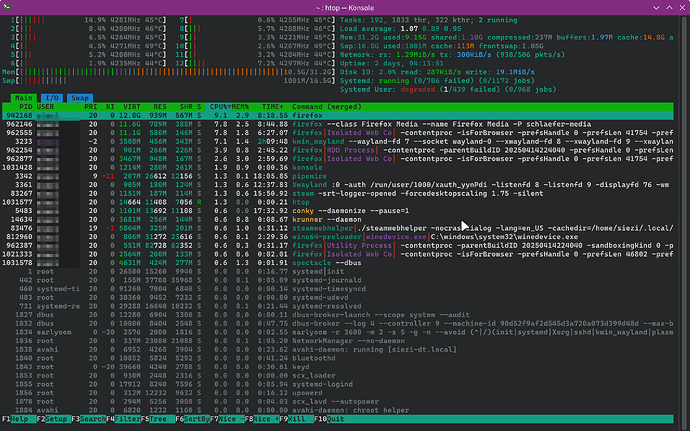Click F8 Nice + in the function bar
Image resolution: width=690 pixels, height=431 pixels.
click(x=261, y=419)
